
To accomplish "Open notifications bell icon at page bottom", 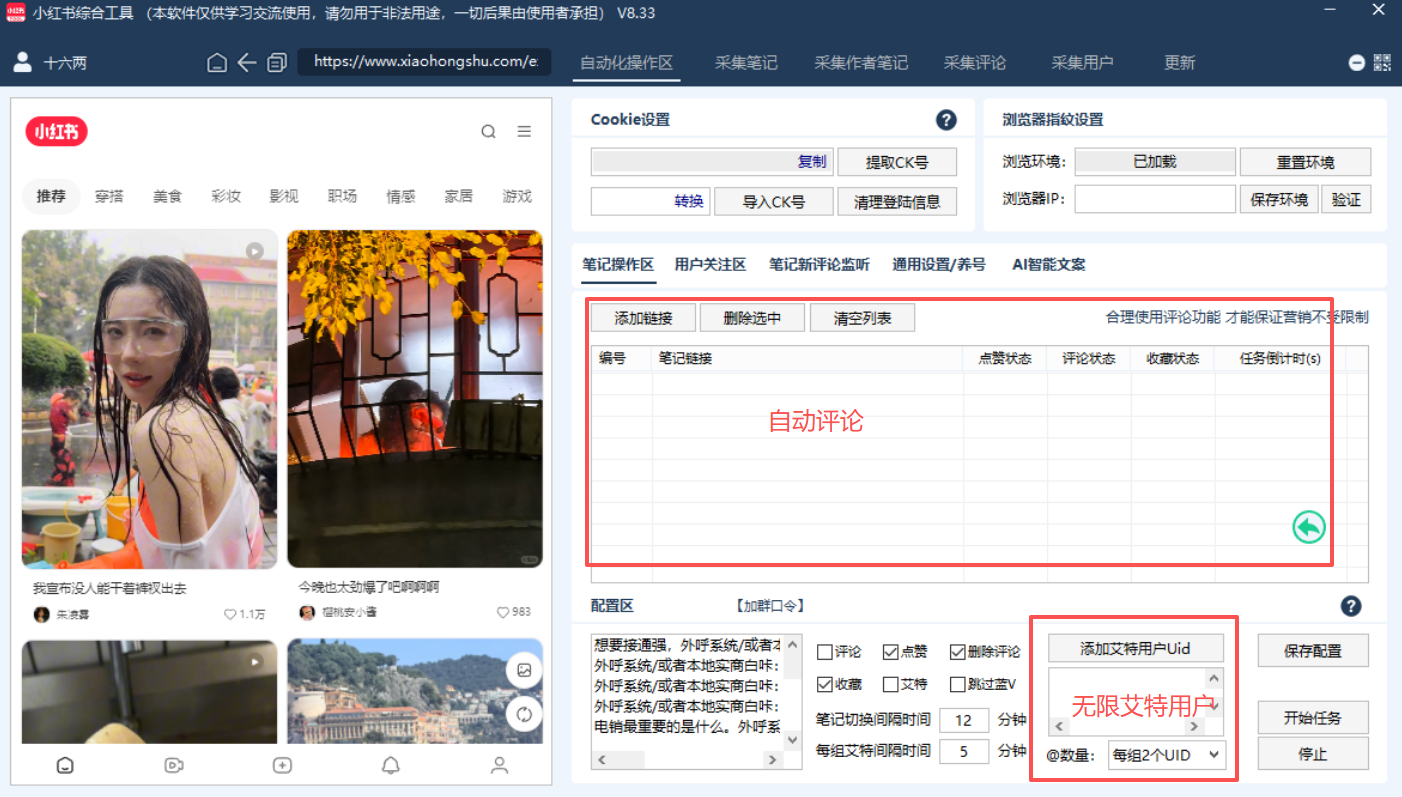I will (x=391, y=765).
